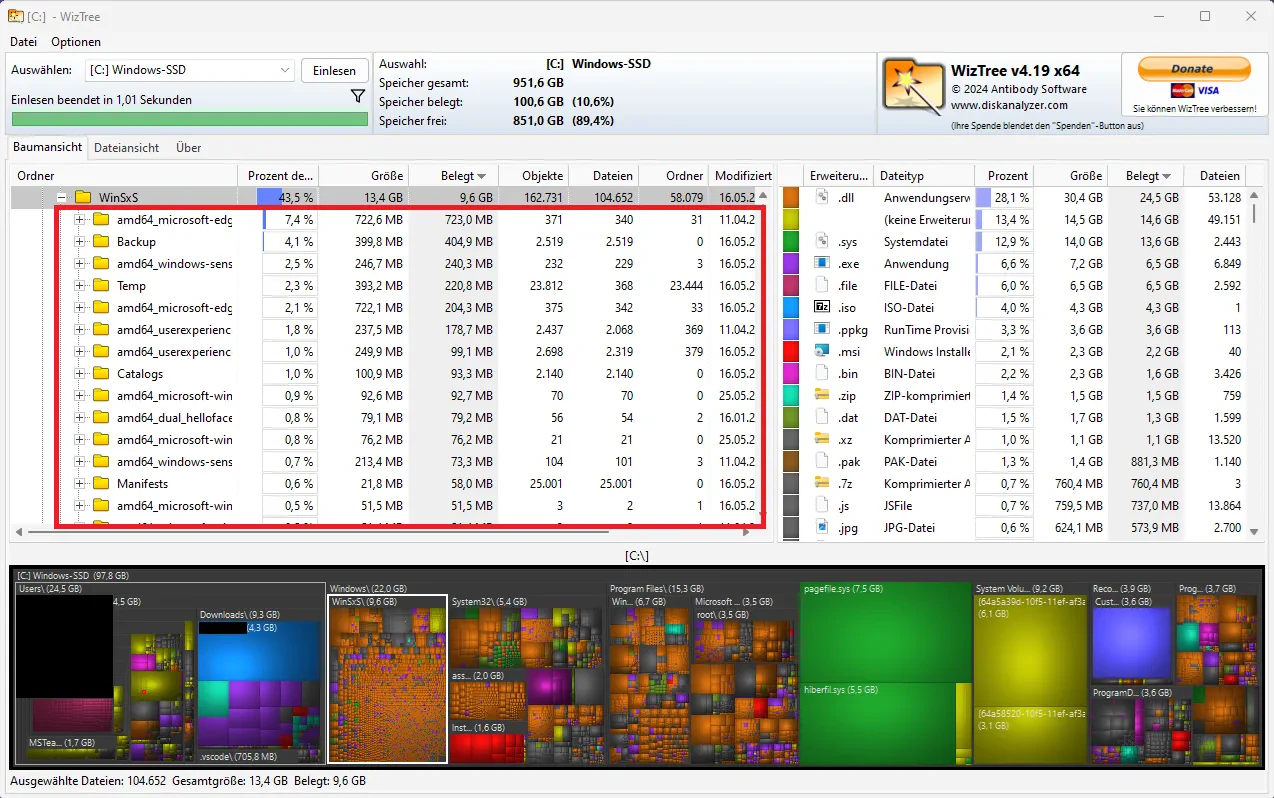Click the Manifests folder icon
The width and height of the screenshot is (1274, 798).
(x=101, y=483)
